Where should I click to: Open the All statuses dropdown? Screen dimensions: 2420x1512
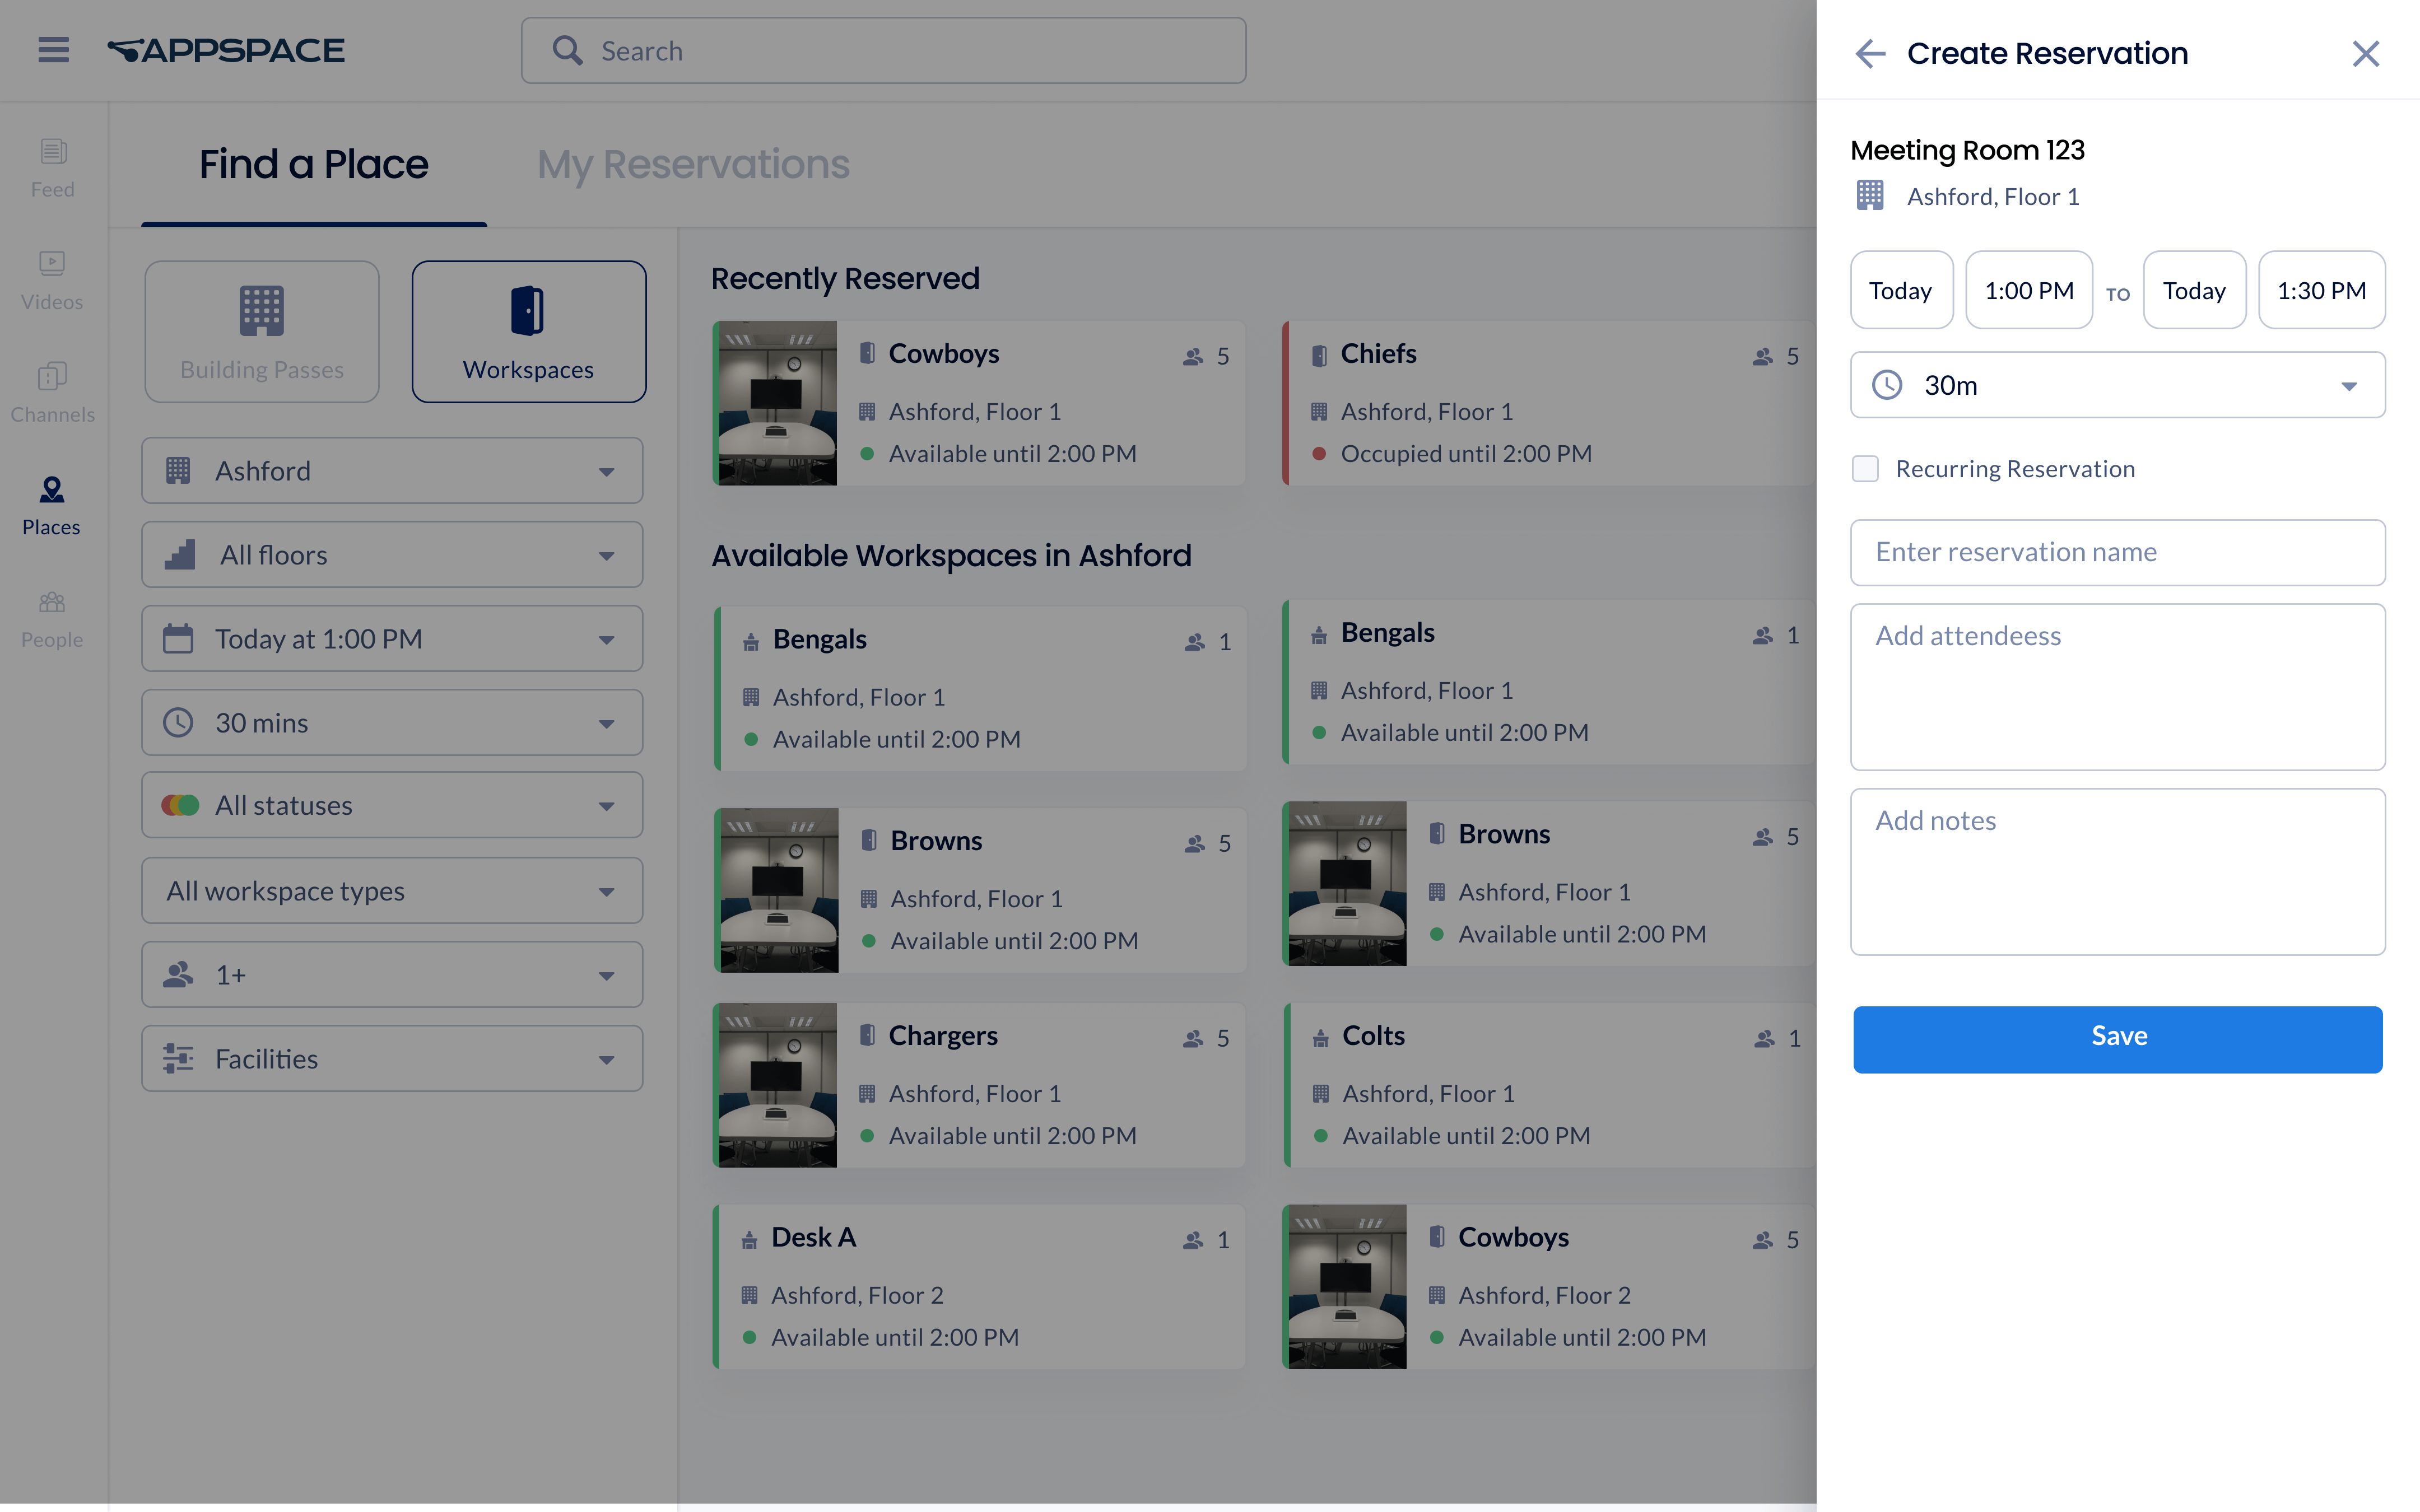click(x=392, y=805)
